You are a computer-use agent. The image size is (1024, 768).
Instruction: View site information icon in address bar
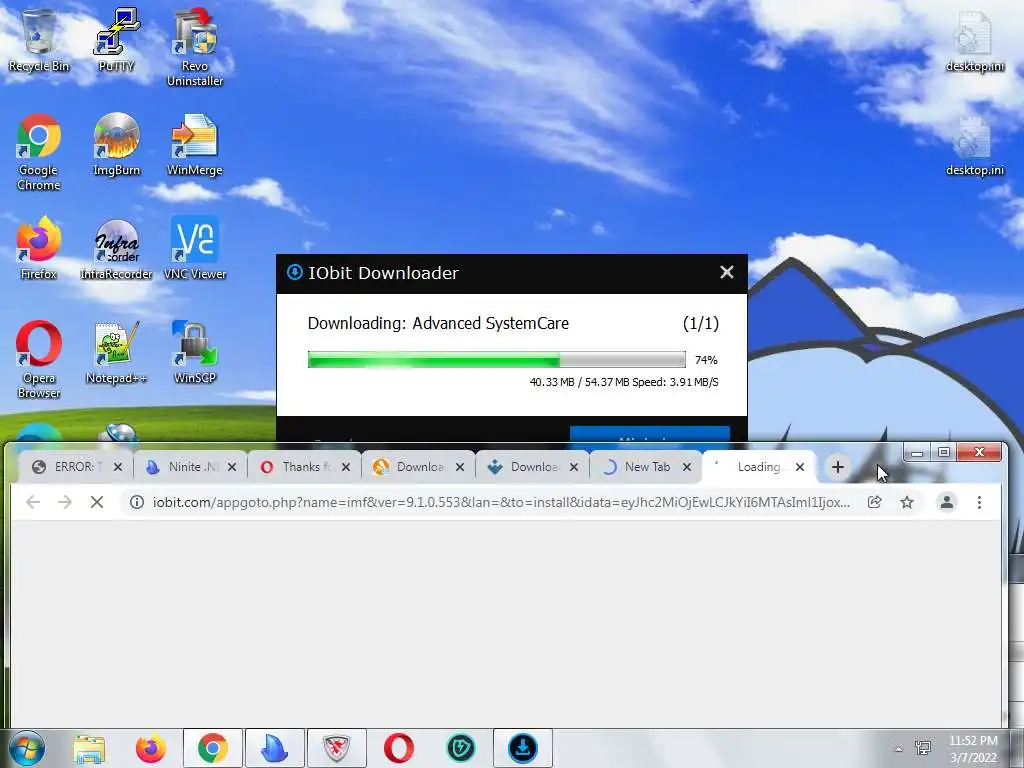[x=136, y=502]
